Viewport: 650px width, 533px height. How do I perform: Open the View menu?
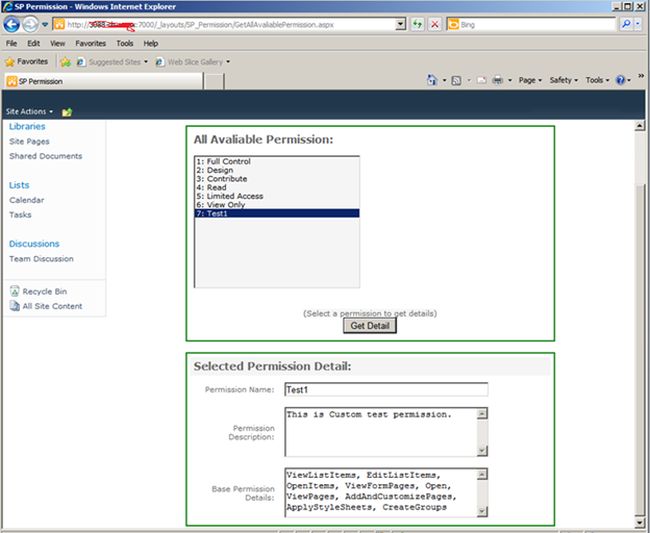click(x=58, y=43)
